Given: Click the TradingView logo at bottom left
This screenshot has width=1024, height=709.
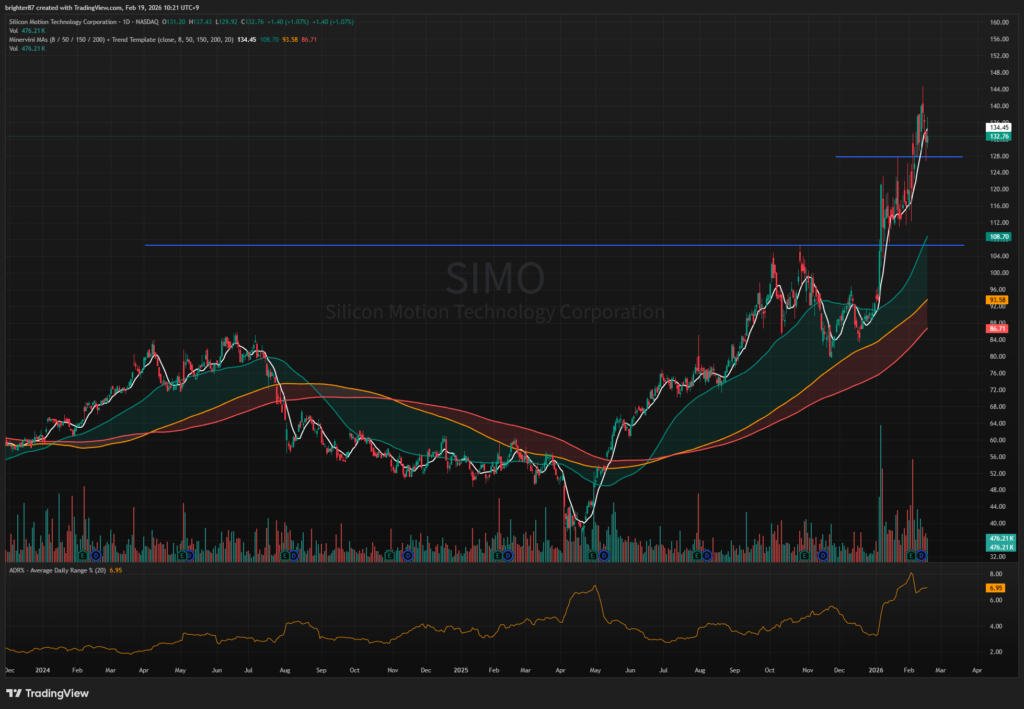Looking at the screenshot, I should (47, 693).
